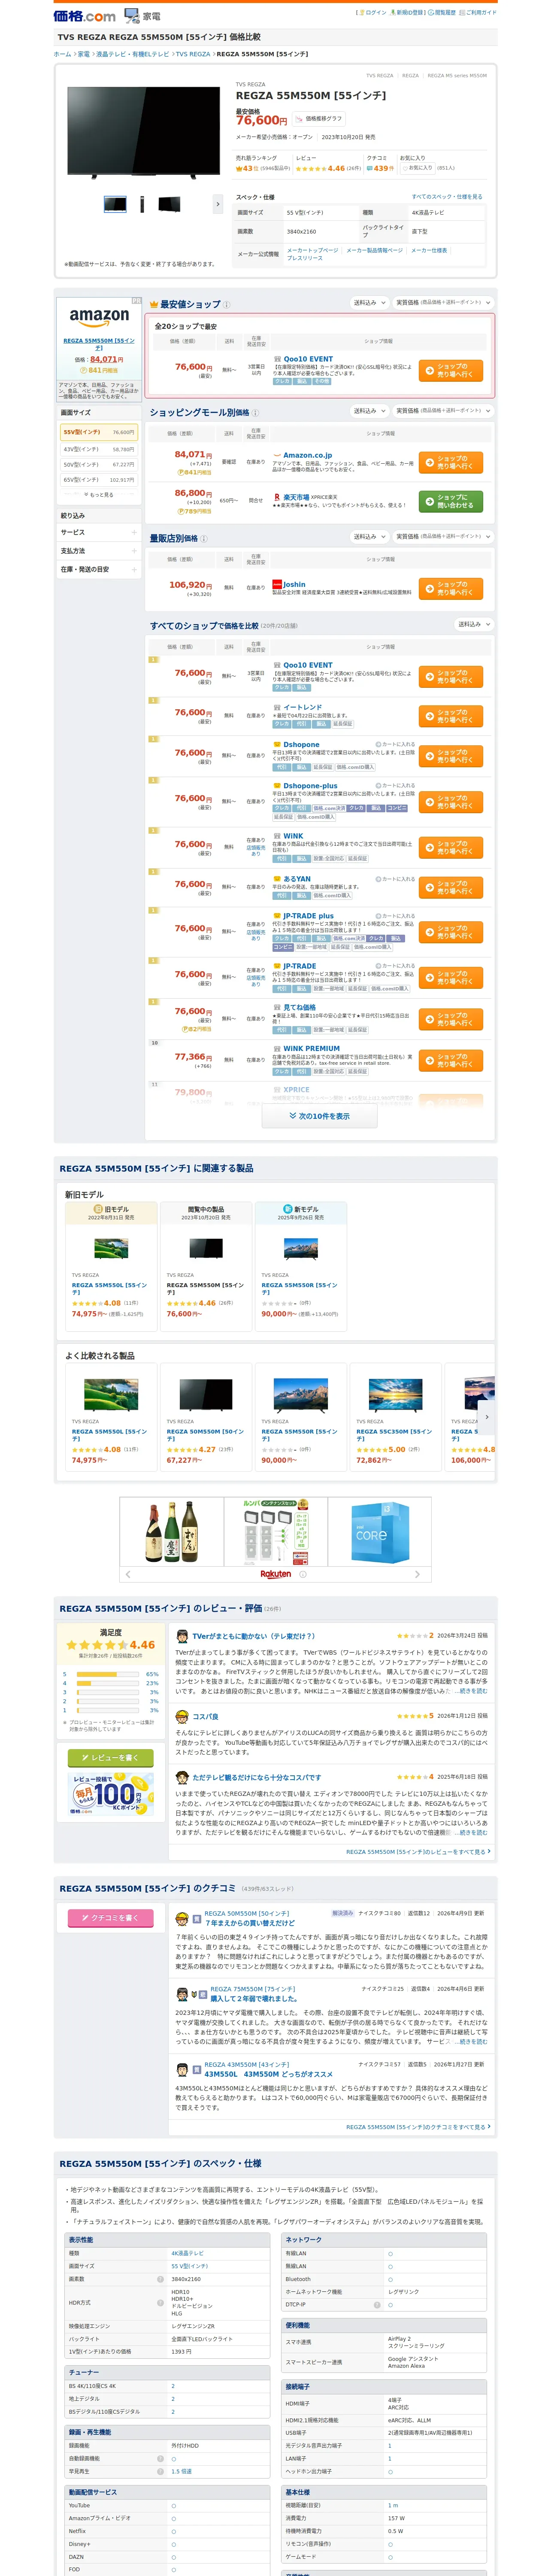Show next product image thumbnails arrow
This screenshot has height=2576, width=551.
[x=218, y=204]
